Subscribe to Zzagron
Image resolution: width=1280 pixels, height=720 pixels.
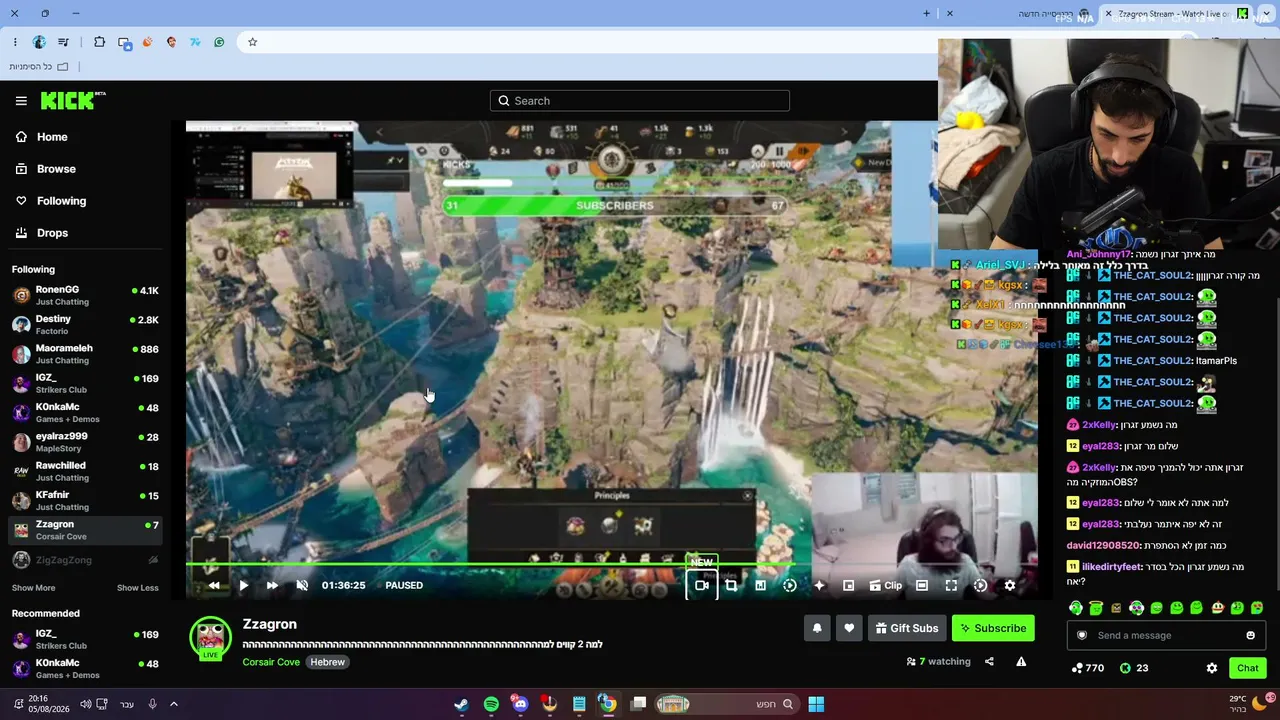pyautogui.click(x=993, y=628)
